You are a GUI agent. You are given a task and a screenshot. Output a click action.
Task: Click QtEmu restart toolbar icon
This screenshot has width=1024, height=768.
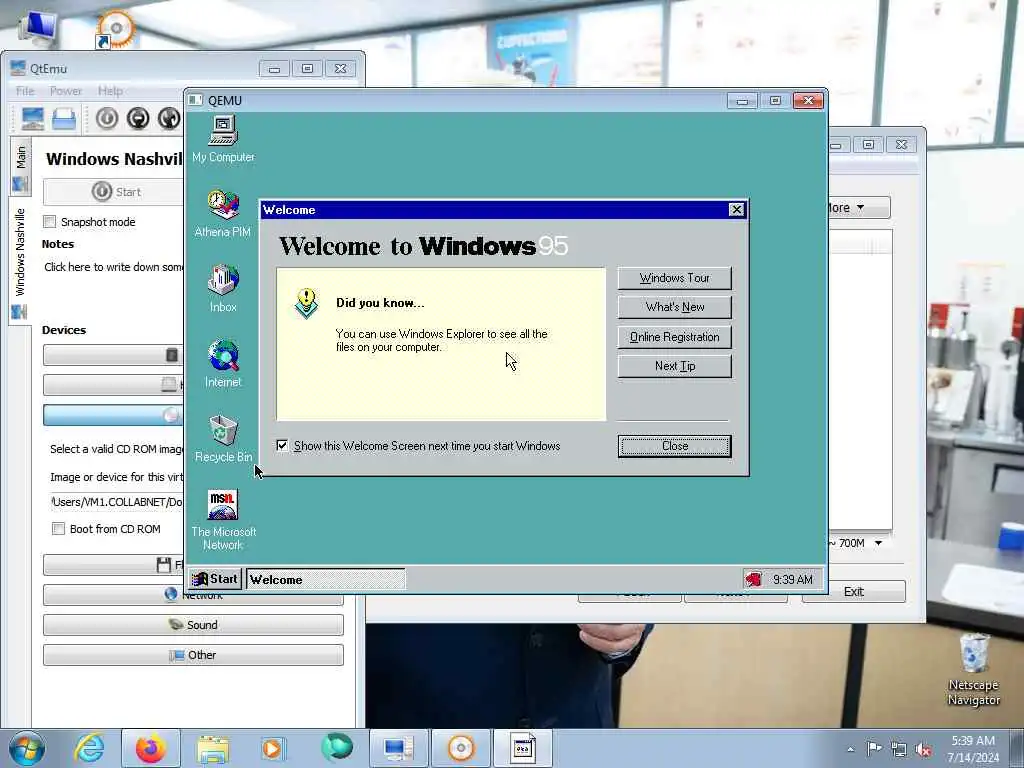(169, 118)
